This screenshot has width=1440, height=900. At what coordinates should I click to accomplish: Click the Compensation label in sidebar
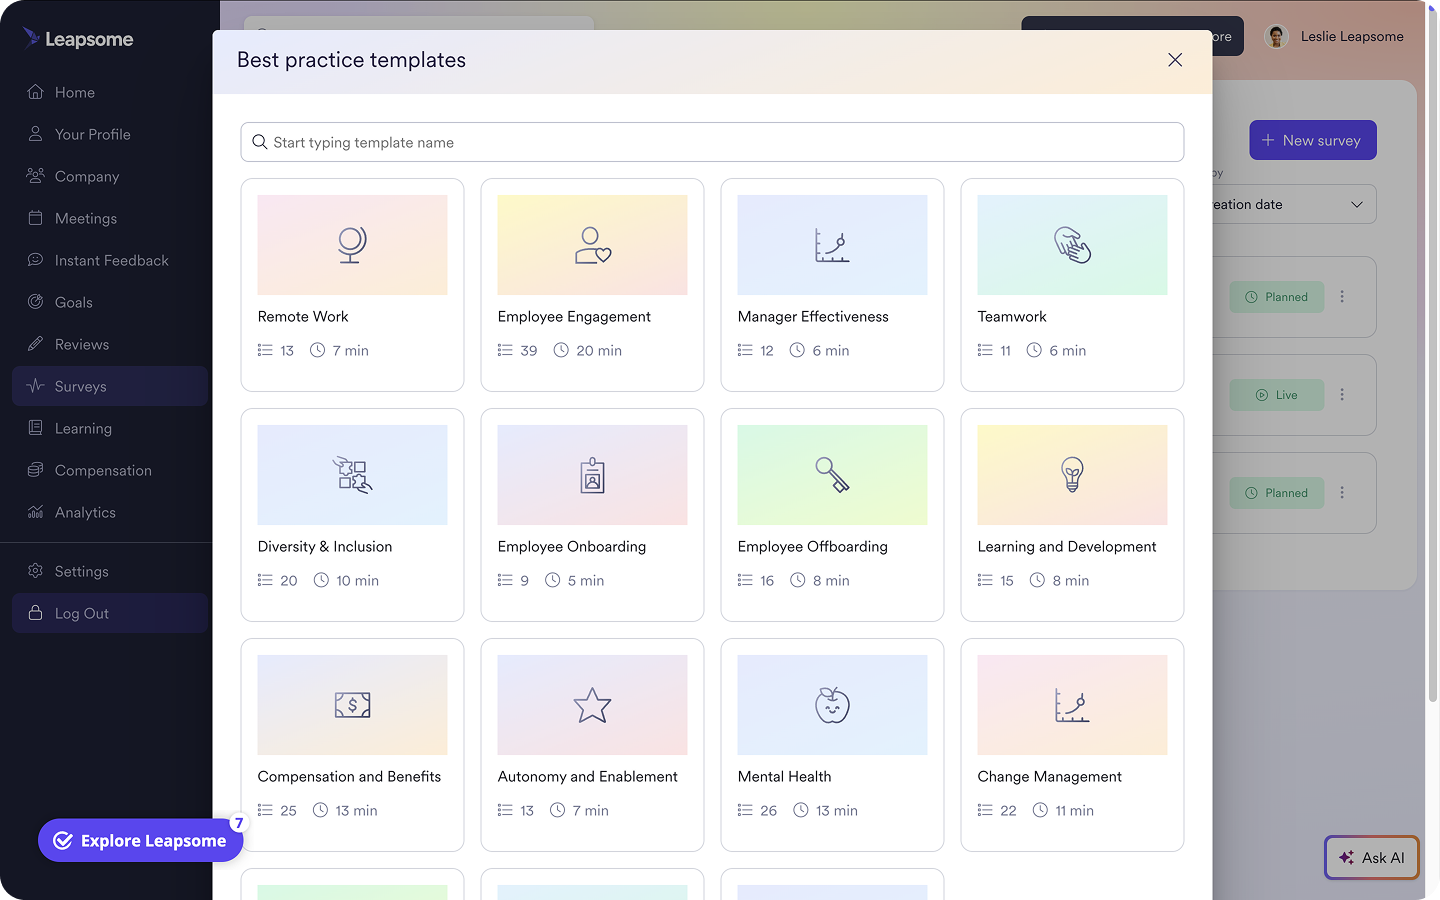click(x=103, y=471)
